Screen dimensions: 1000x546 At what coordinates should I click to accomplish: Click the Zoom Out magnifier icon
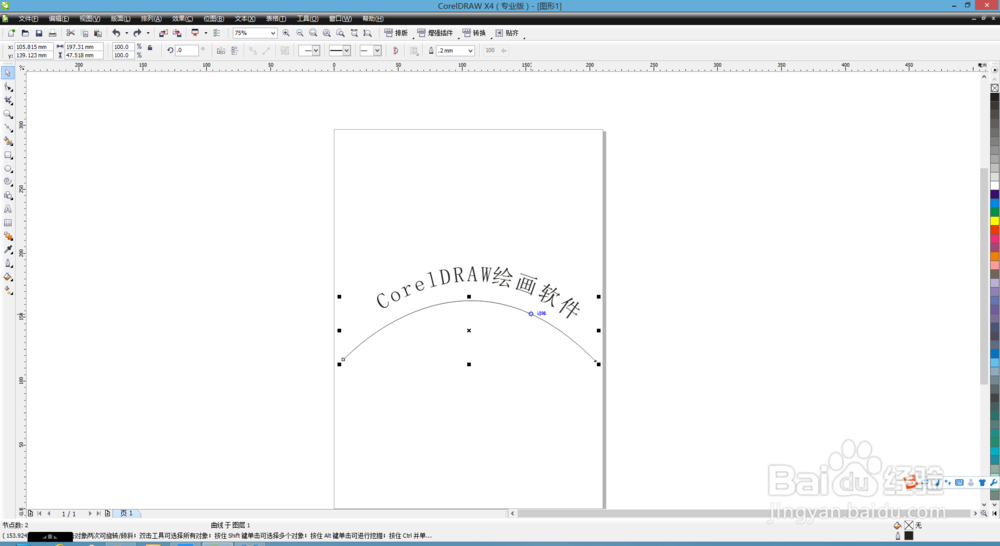[x=300, y=33]
